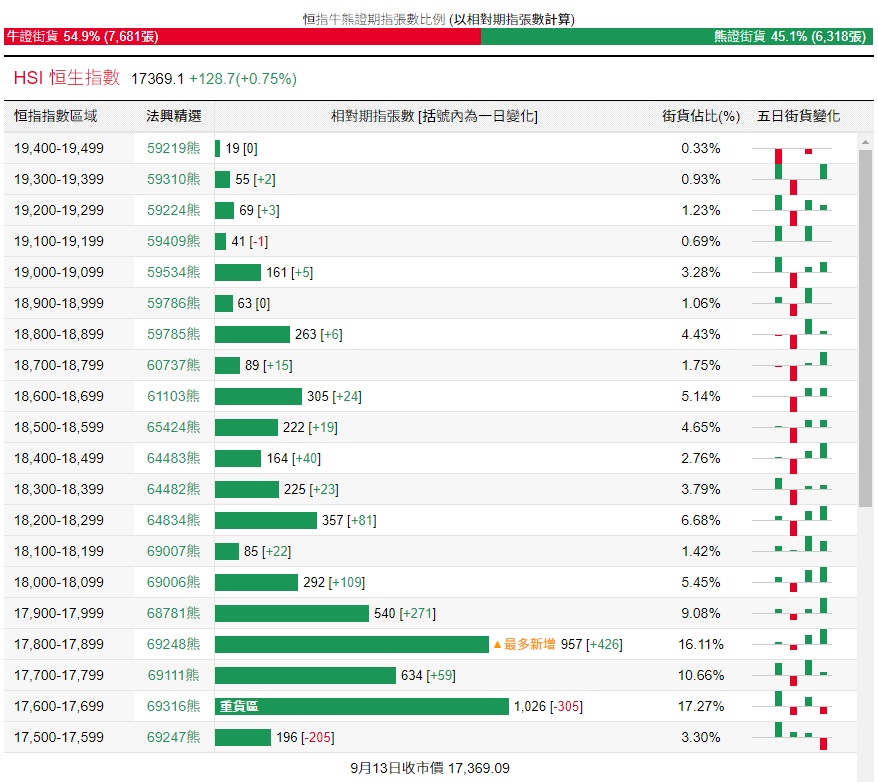This screenshot has width=878, height=782.
Task: Select the 61103熊 certificate link
Action: tap(173, 396)
